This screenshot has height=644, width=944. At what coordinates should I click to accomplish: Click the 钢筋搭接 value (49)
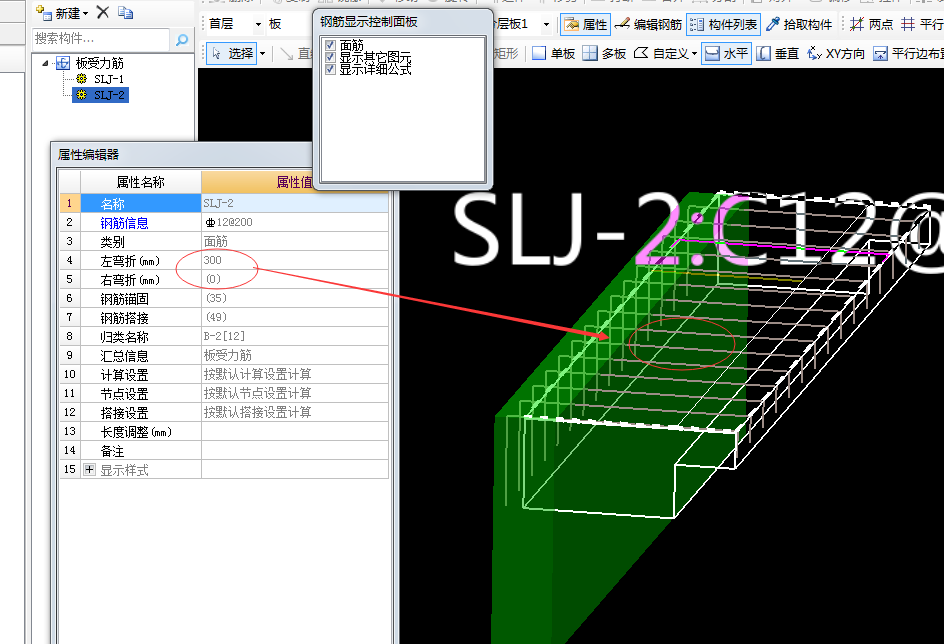point(216,317)
